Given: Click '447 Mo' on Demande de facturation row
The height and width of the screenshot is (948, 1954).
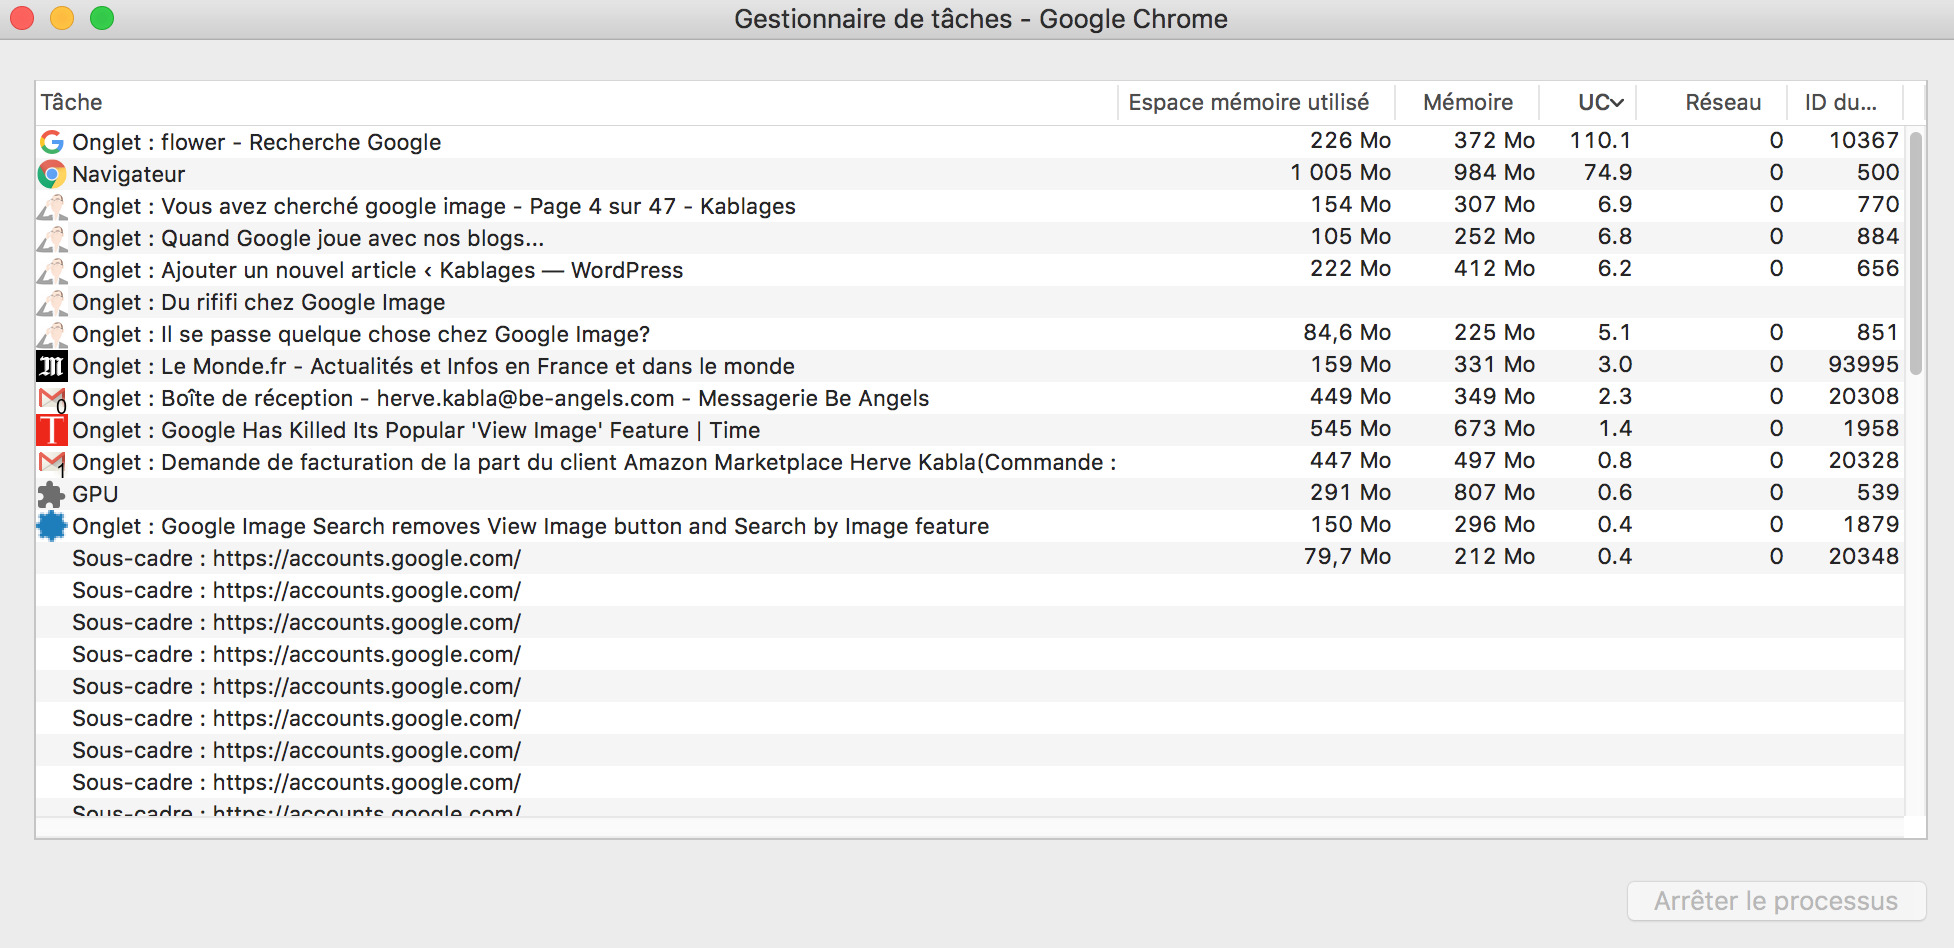Looking at the screenshot, I should click(1351, 460).
